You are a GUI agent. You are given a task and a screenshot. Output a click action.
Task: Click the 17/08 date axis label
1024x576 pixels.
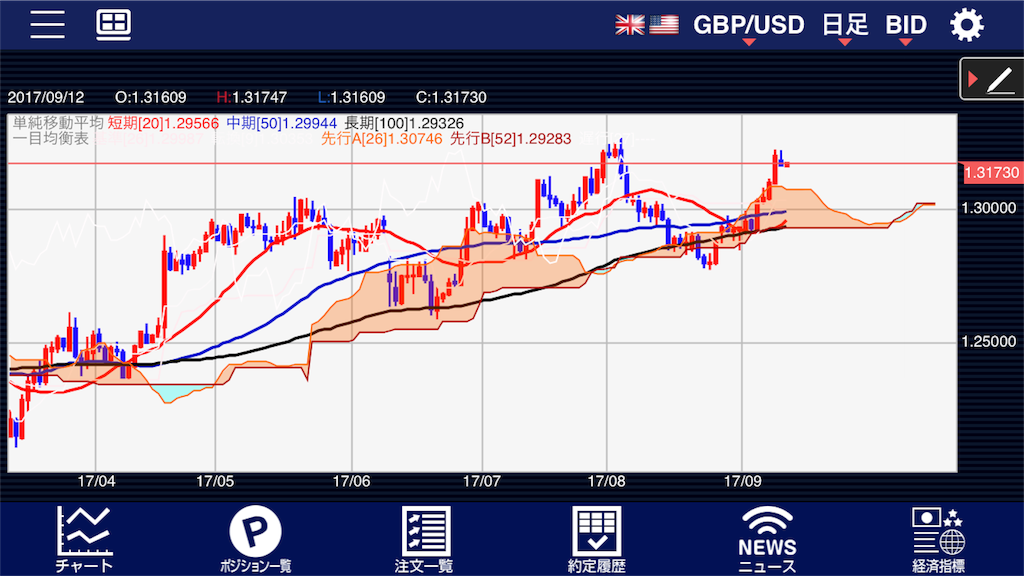[606, 482]
